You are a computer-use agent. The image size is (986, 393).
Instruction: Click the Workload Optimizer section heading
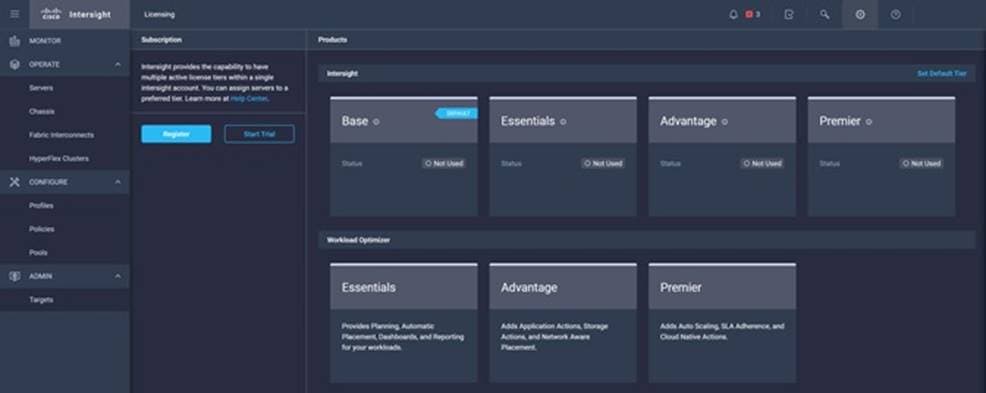coord(358,240)
